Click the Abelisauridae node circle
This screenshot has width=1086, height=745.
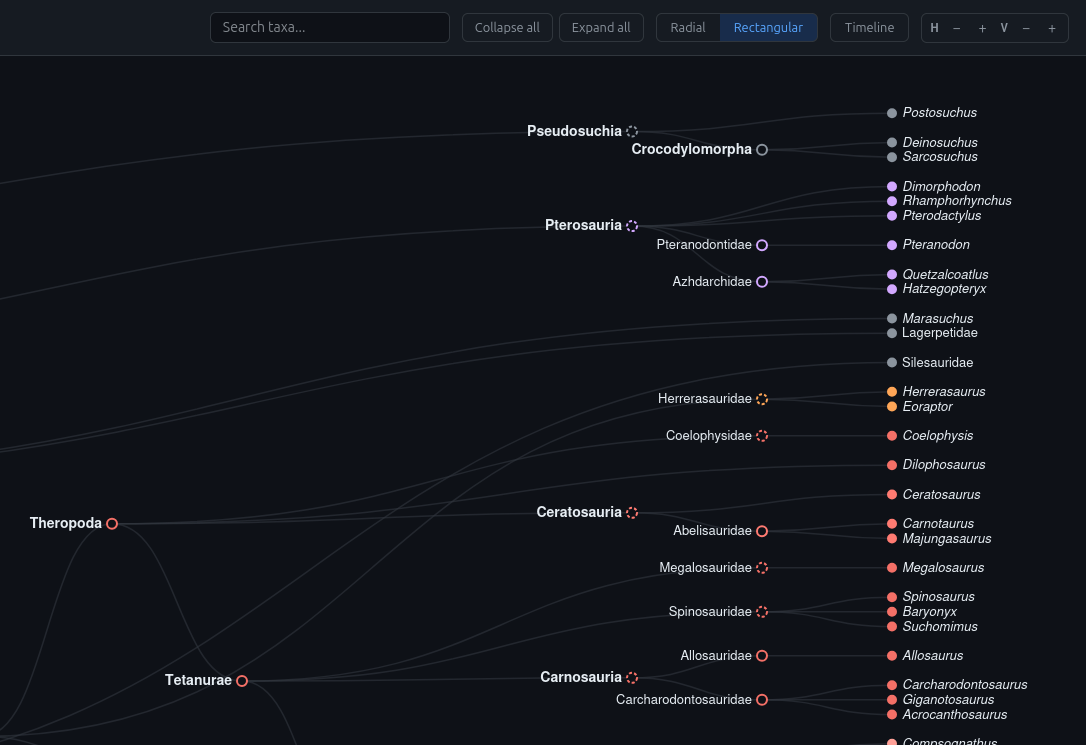[762, 531]
